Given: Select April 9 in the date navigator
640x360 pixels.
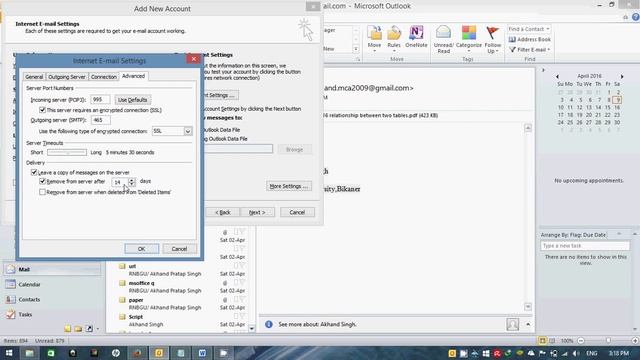Looking at the screenshot, I should point(618,100).
